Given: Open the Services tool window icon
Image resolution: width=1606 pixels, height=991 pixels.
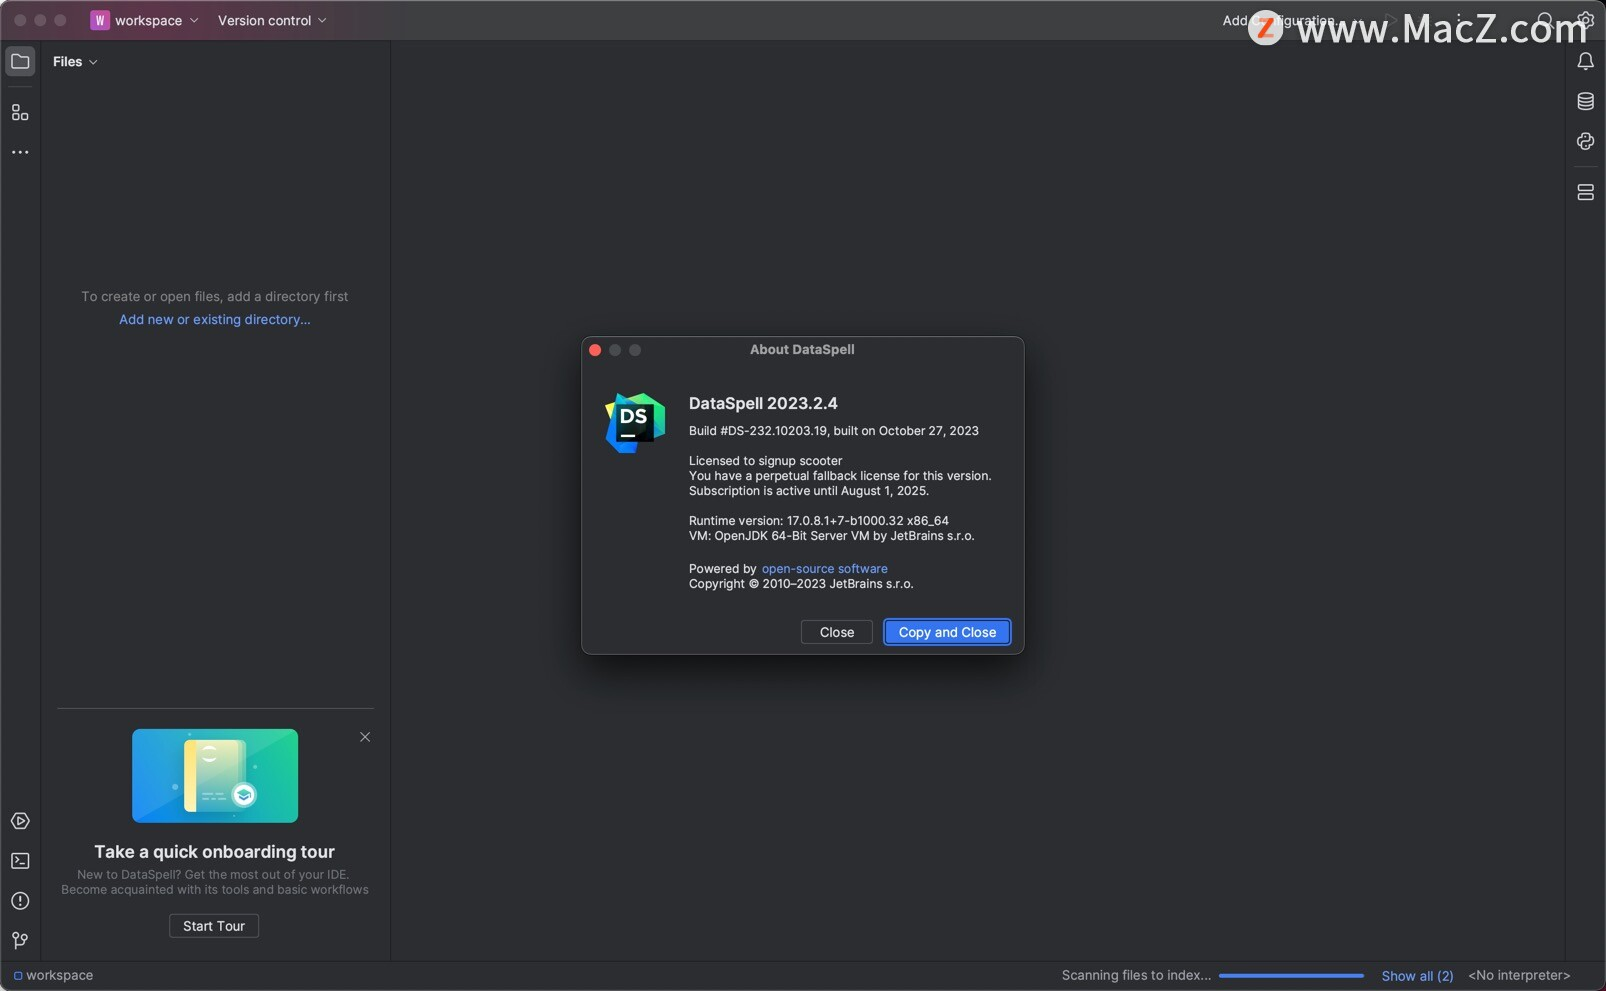Looking at the screenshot, I should pyautogui.click(x=20, y=821).
